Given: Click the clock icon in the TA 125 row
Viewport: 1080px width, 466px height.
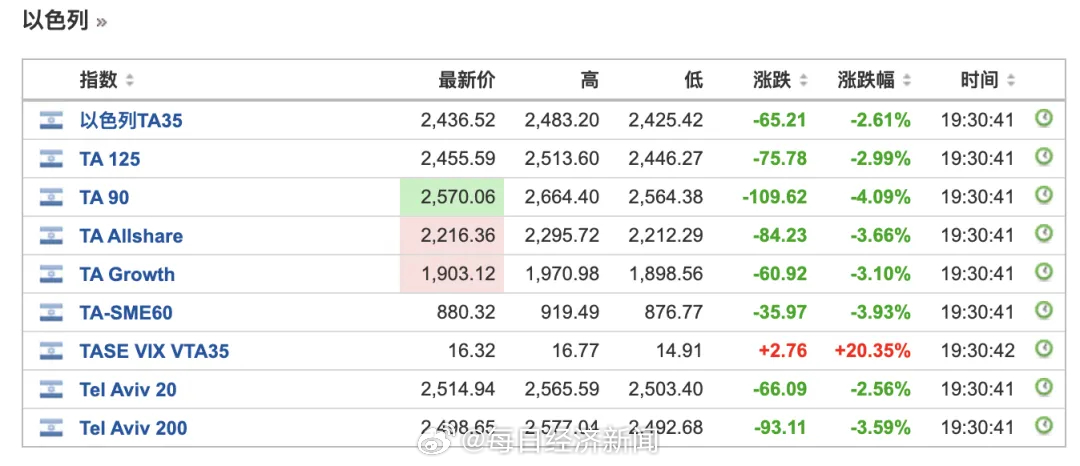Looking at the screenshot, I should [x=1044, y=158].
